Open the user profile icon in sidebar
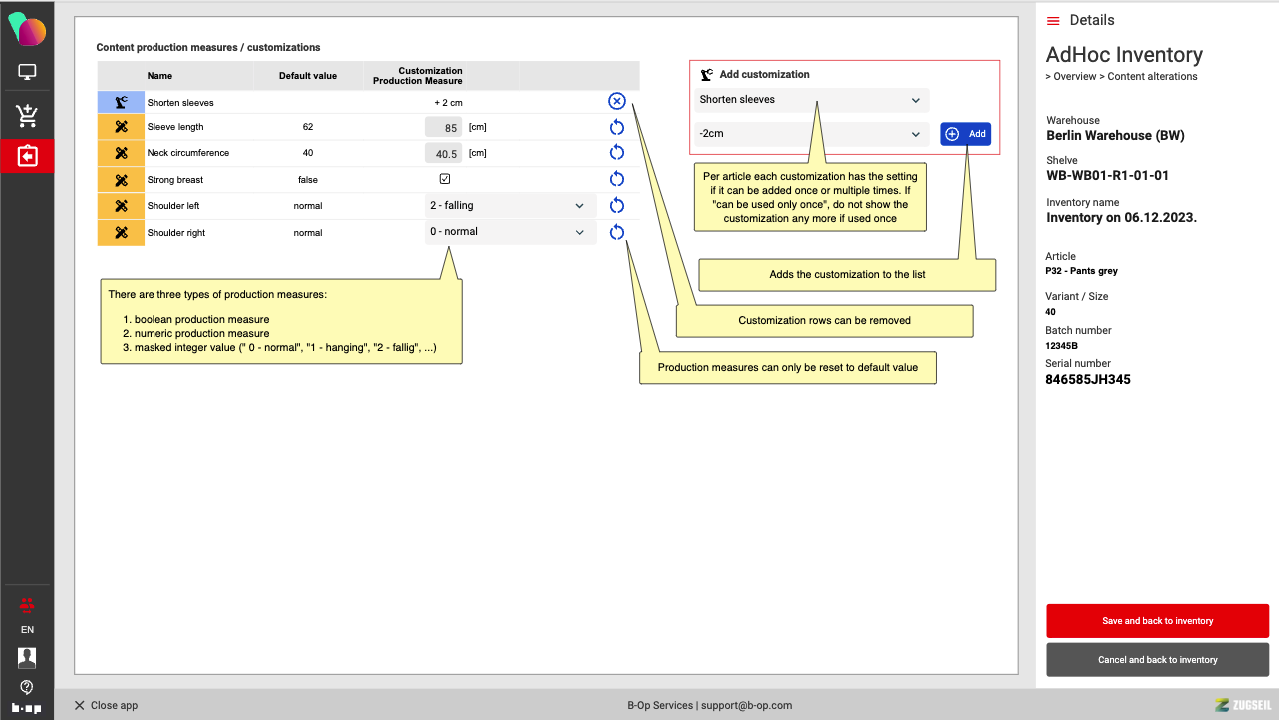 [x=27, y=657]
